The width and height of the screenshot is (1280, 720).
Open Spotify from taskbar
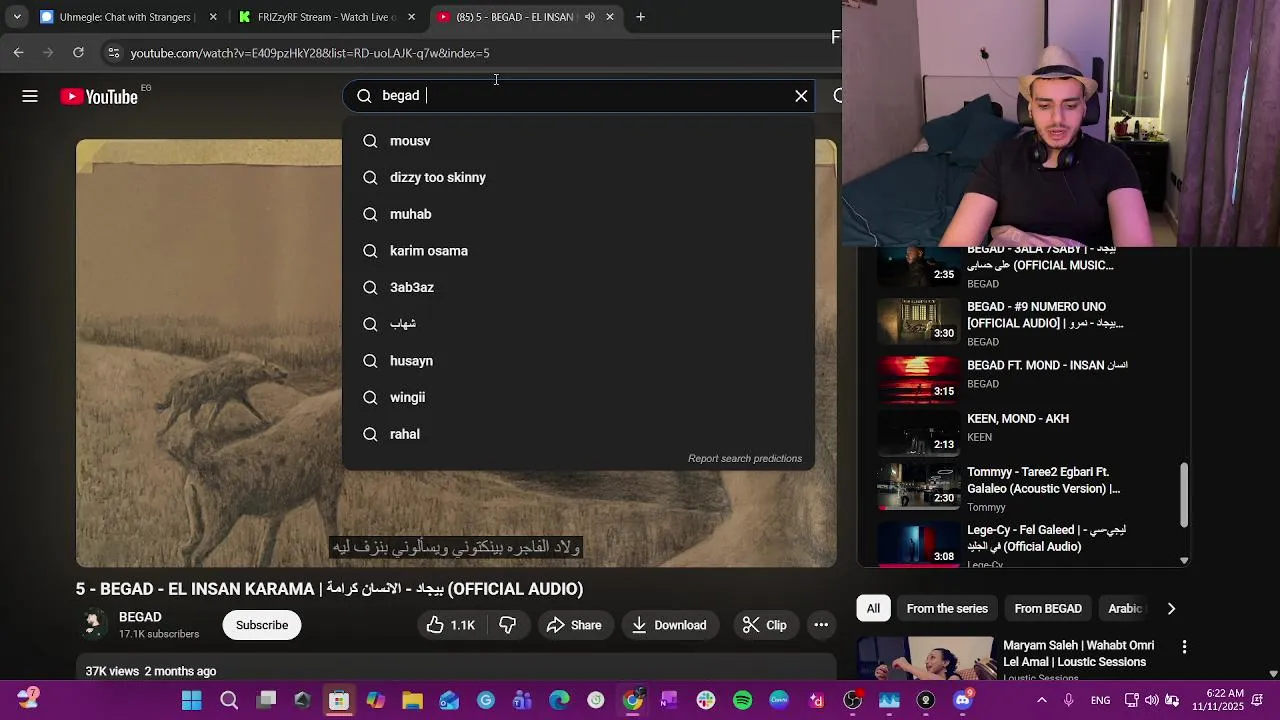tap(743, 700)
